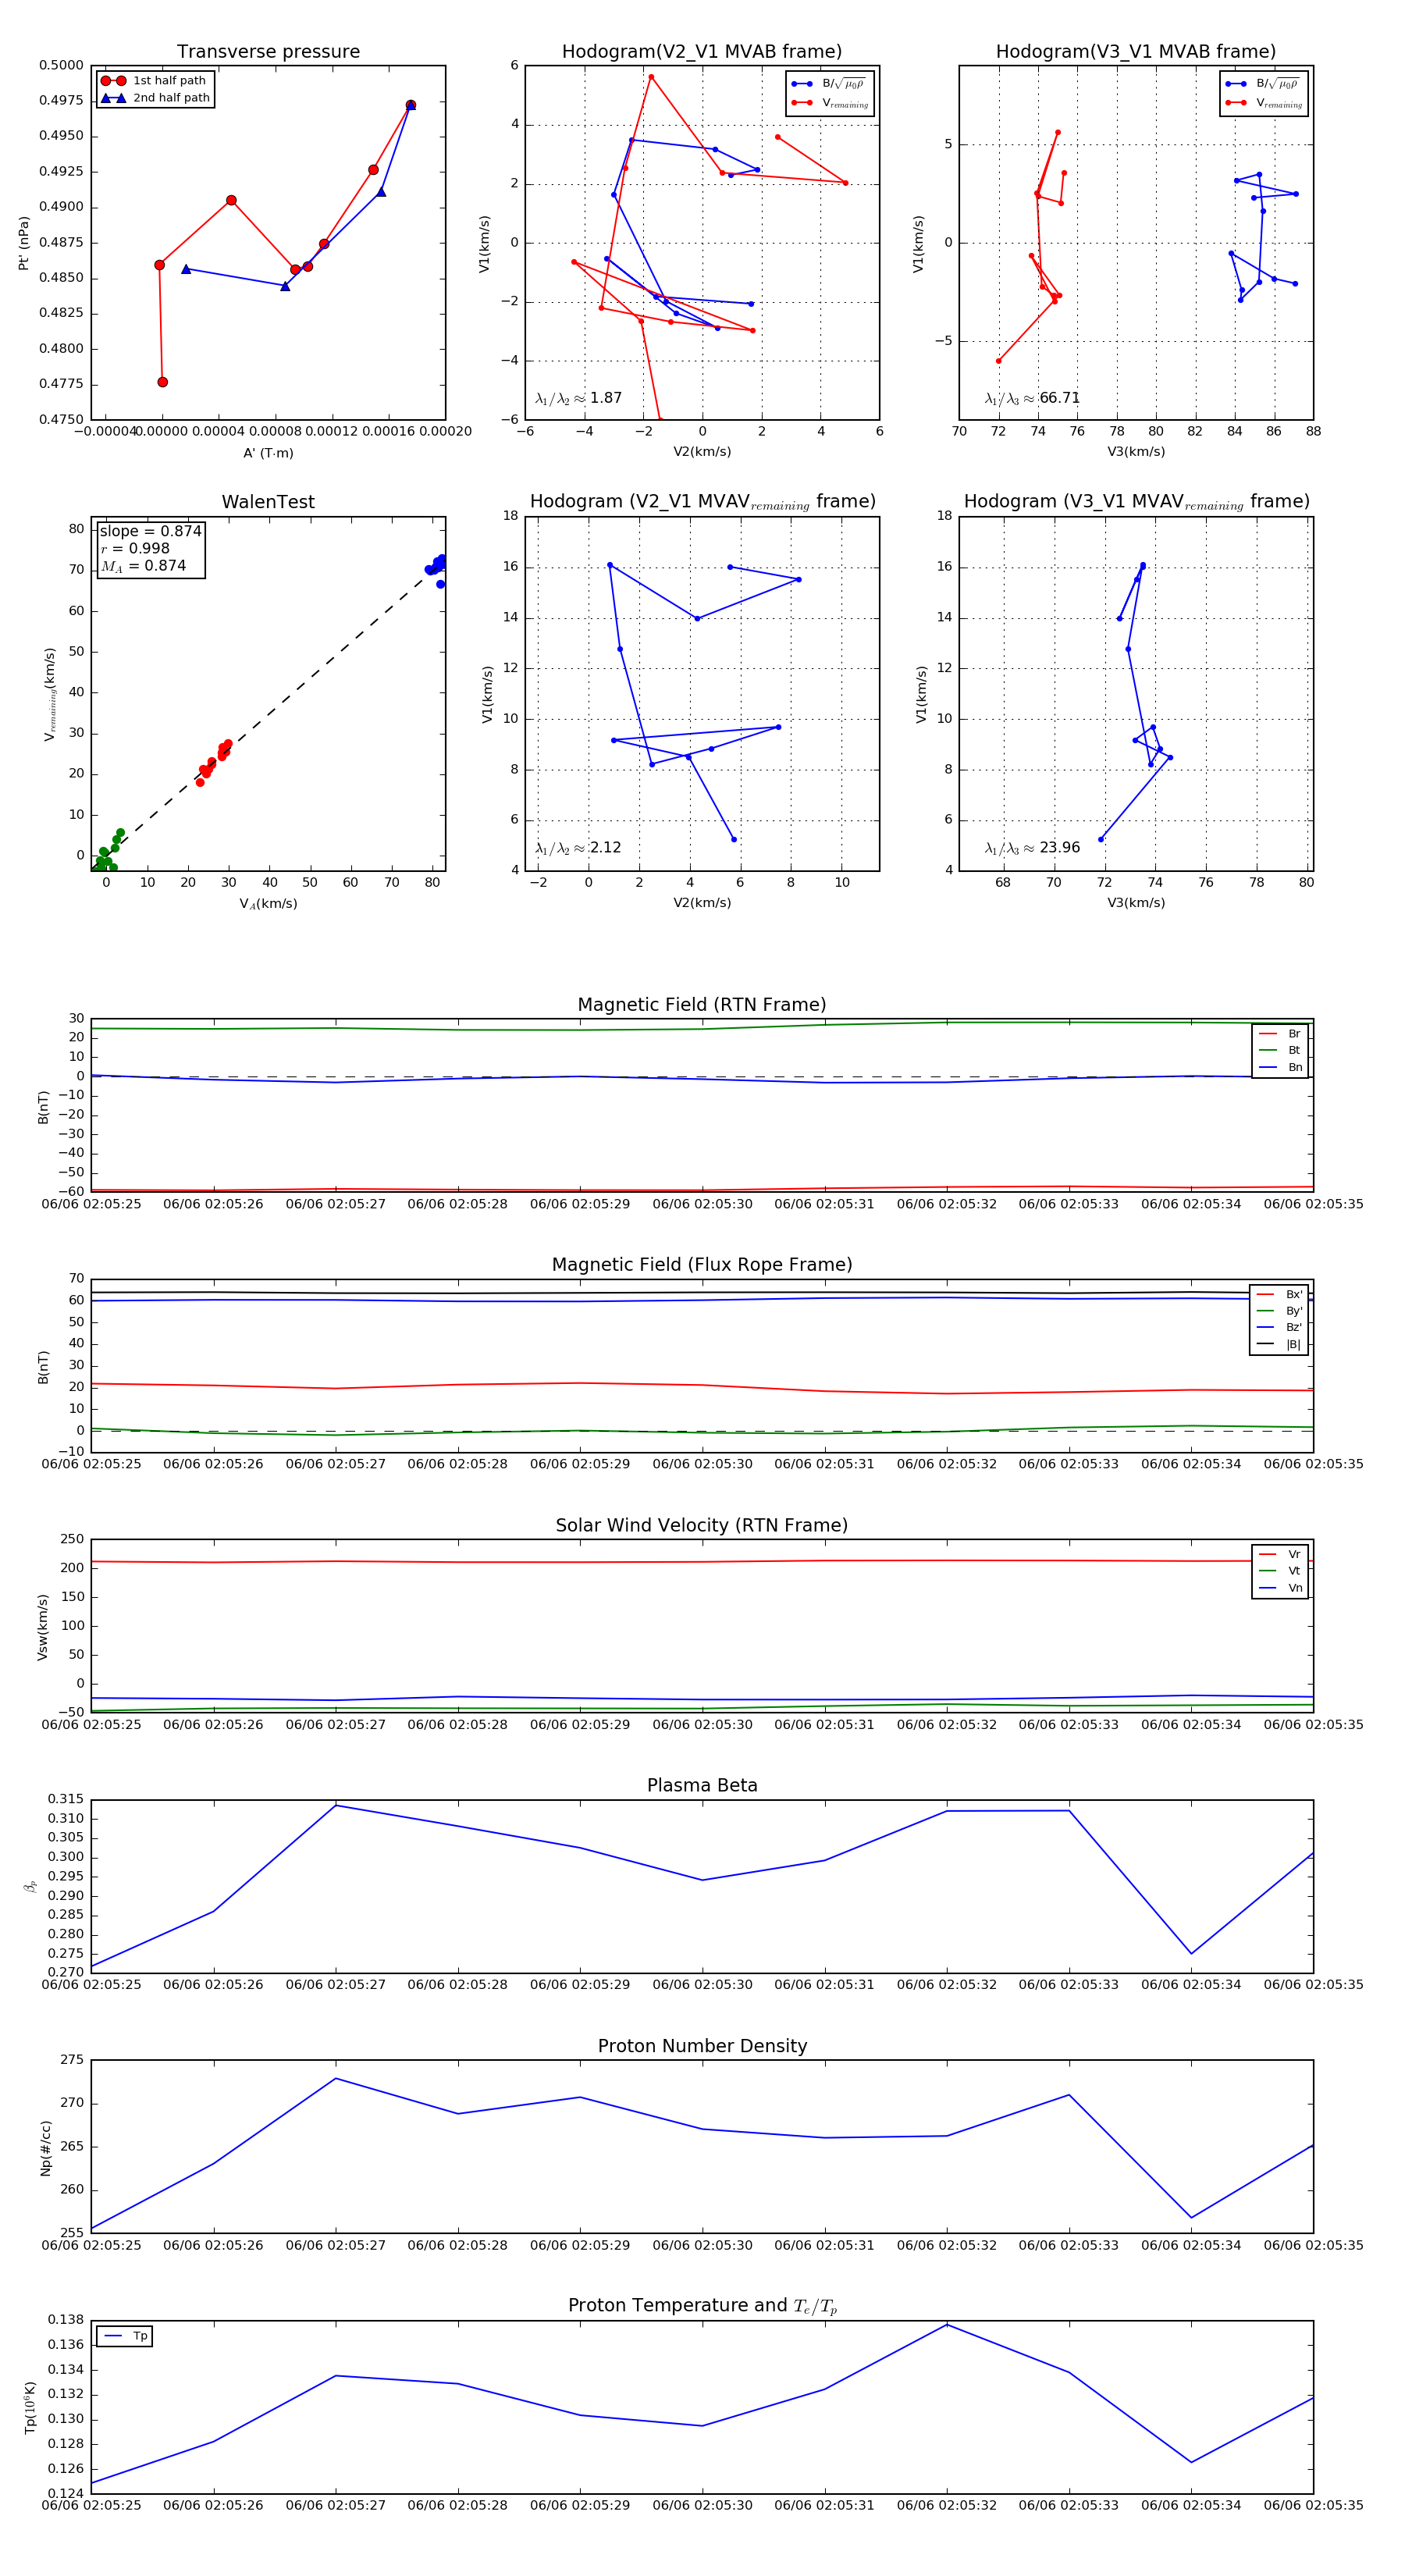Click the green data cluster in WalenTest plot
Viewport: 1405px width, 2576px height.
coord(106,852)
